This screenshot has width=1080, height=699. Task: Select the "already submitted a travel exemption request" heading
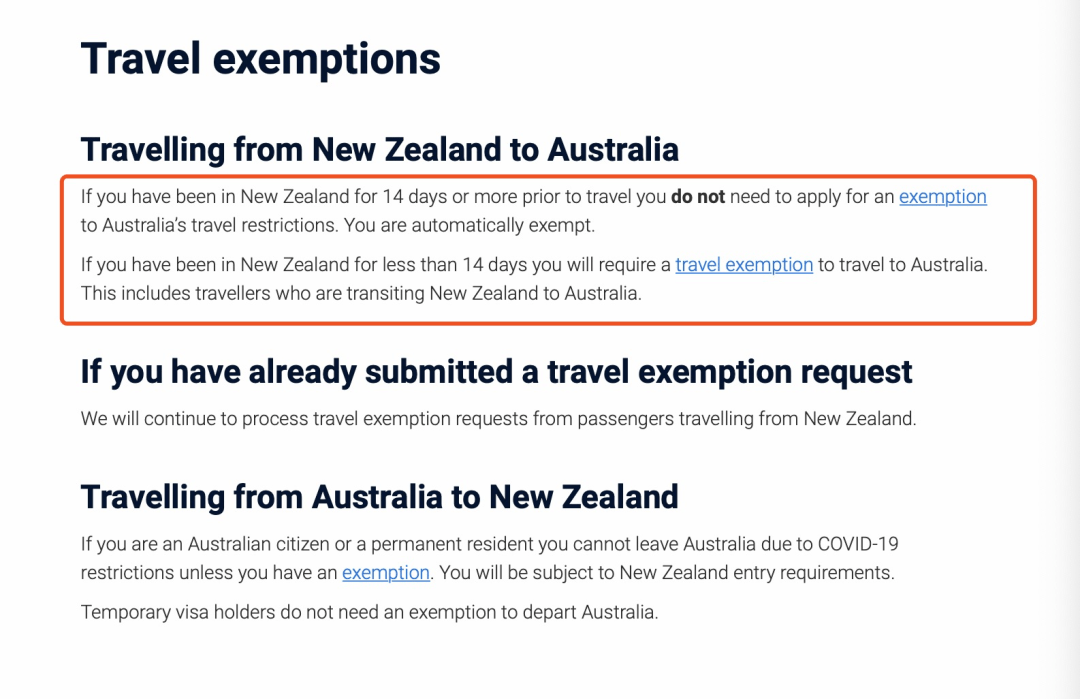click(x=496, y=372)
